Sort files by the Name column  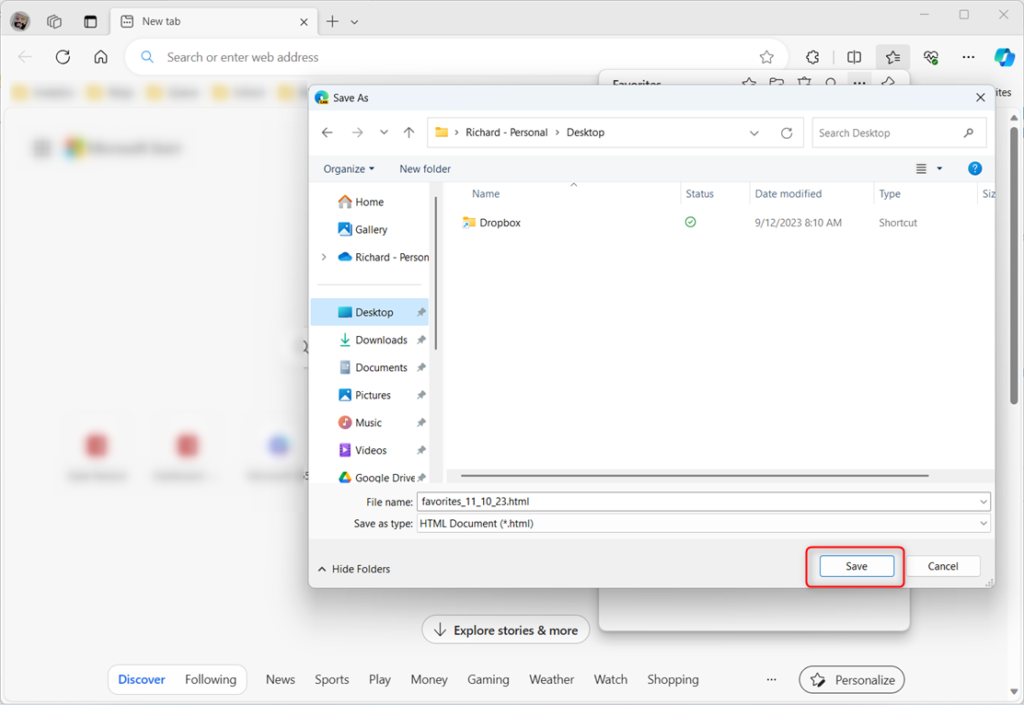click(485, 194)
